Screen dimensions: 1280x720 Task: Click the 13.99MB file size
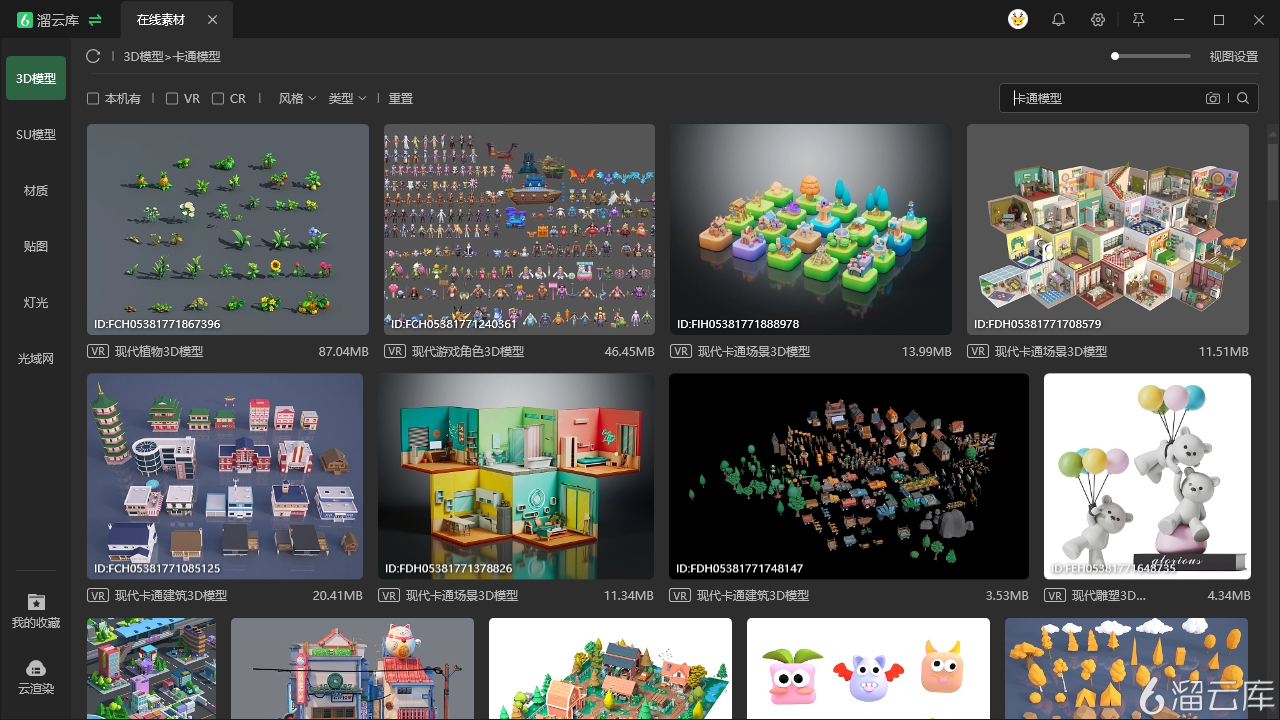927,352
